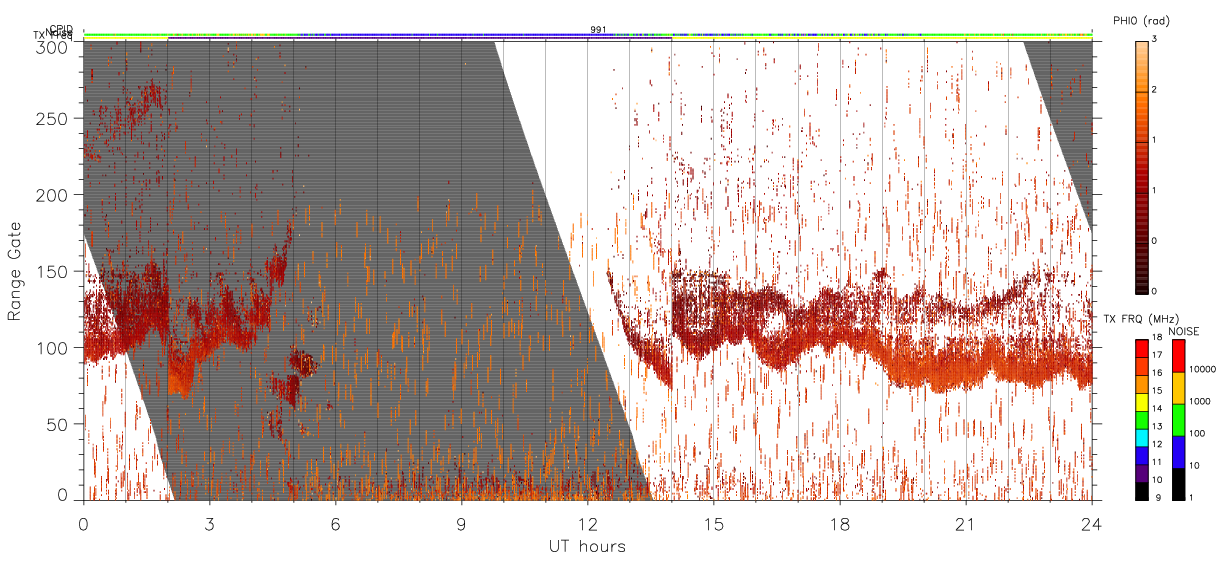The image size is (1228, 567).
Task: Click x-axis tick label '9' under the plot
Action: tap(461, 524)
